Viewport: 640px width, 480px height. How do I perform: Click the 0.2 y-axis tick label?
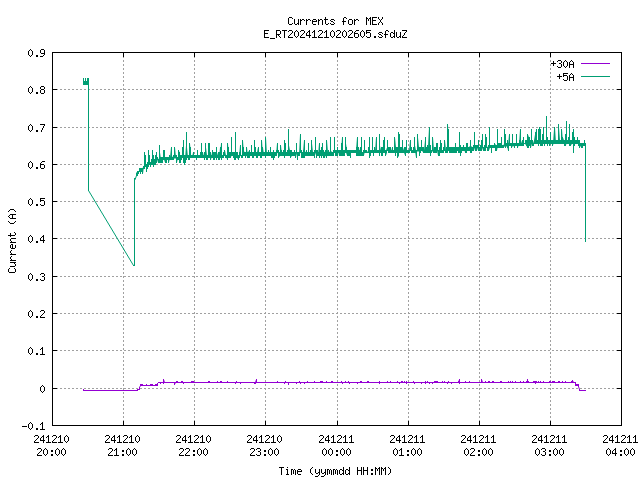coord(36,314)
